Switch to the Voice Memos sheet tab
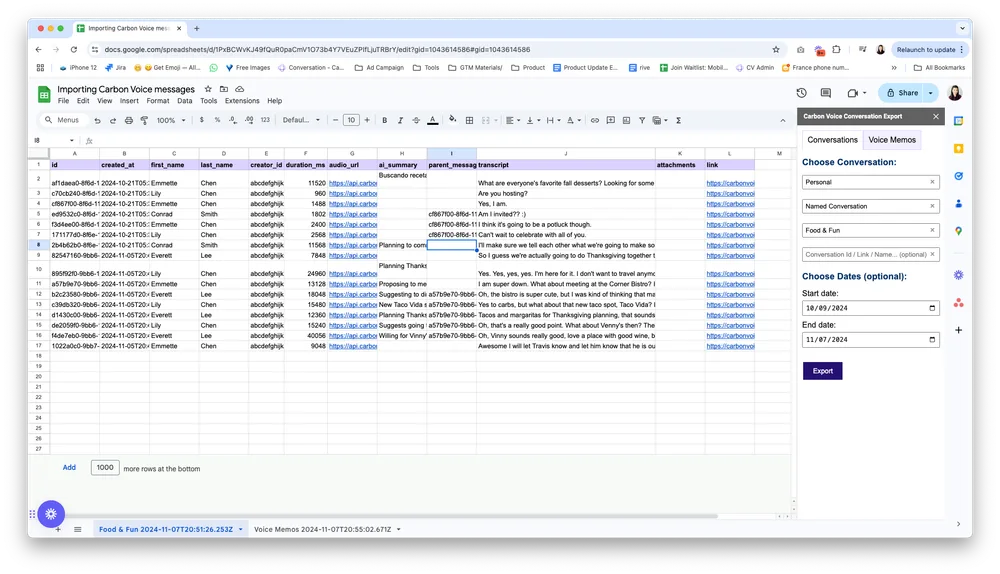Screen dimensions: 1000x574 point(322,529)
